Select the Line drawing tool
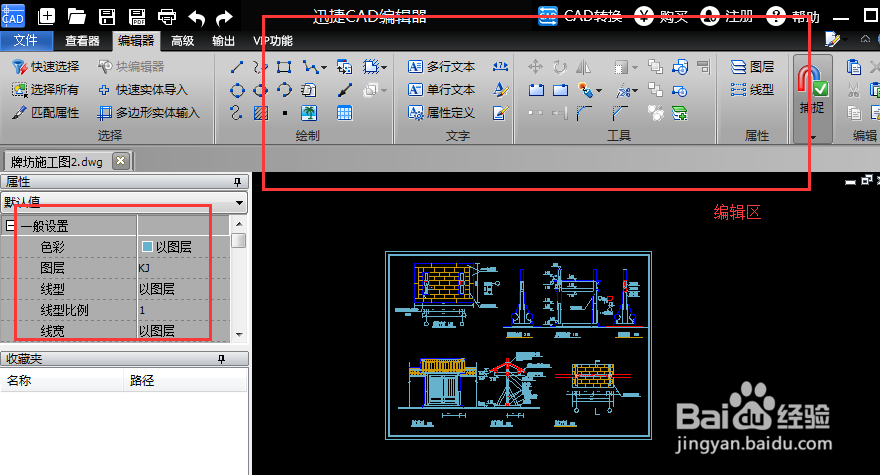This screenshot has width=880, height=475. click(237, 67)
